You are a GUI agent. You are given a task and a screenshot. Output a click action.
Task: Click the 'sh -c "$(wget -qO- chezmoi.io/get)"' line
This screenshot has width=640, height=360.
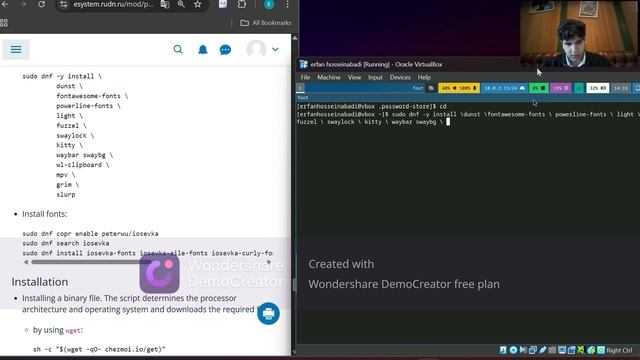[99, 349]
